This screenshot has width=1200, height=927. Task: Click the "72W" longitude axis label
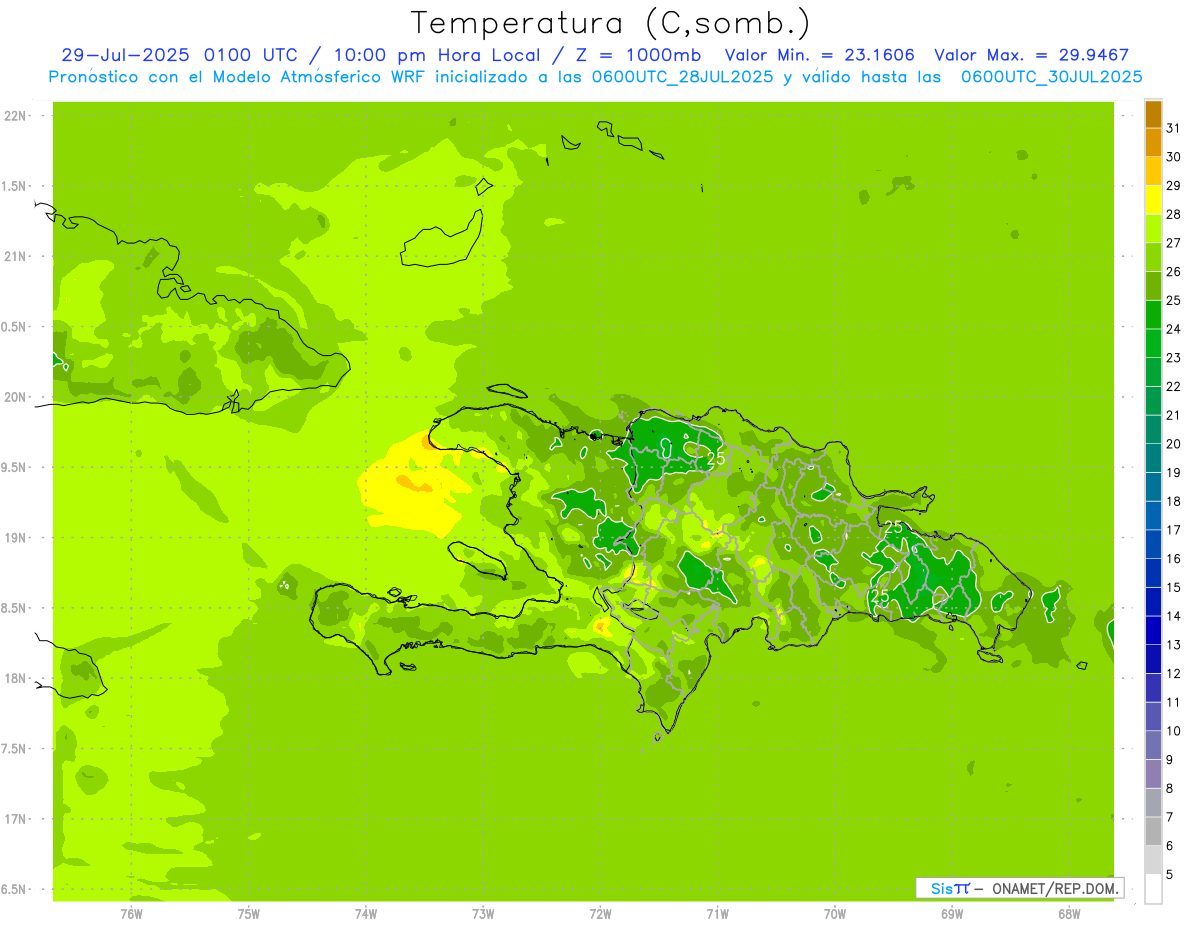click(x=600, y=914)
